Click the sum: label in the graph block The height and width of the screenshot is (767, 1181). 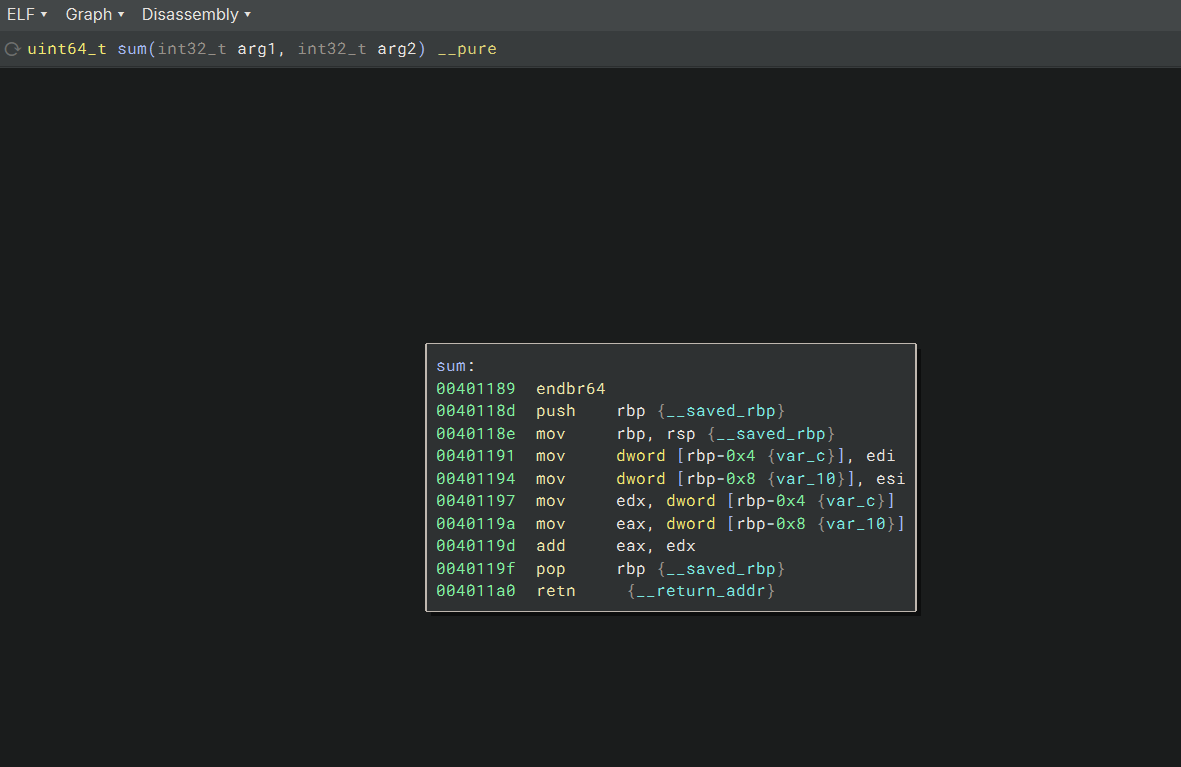tap(456, 366)
